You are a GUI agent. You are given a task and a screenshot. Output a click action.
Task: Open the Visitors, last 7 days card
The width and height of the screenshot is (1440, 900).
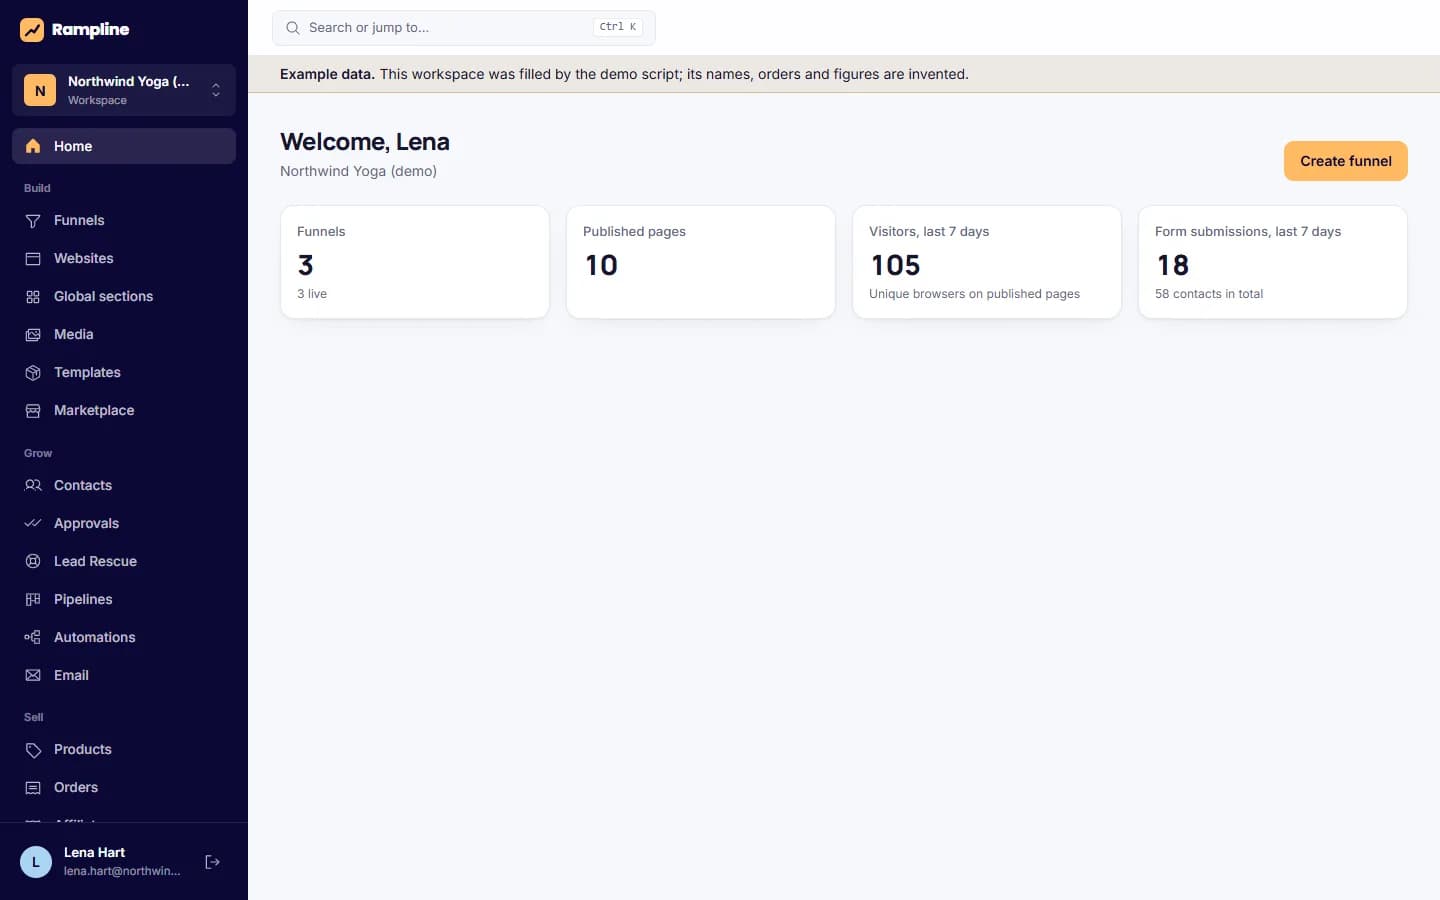coord(987,262)
